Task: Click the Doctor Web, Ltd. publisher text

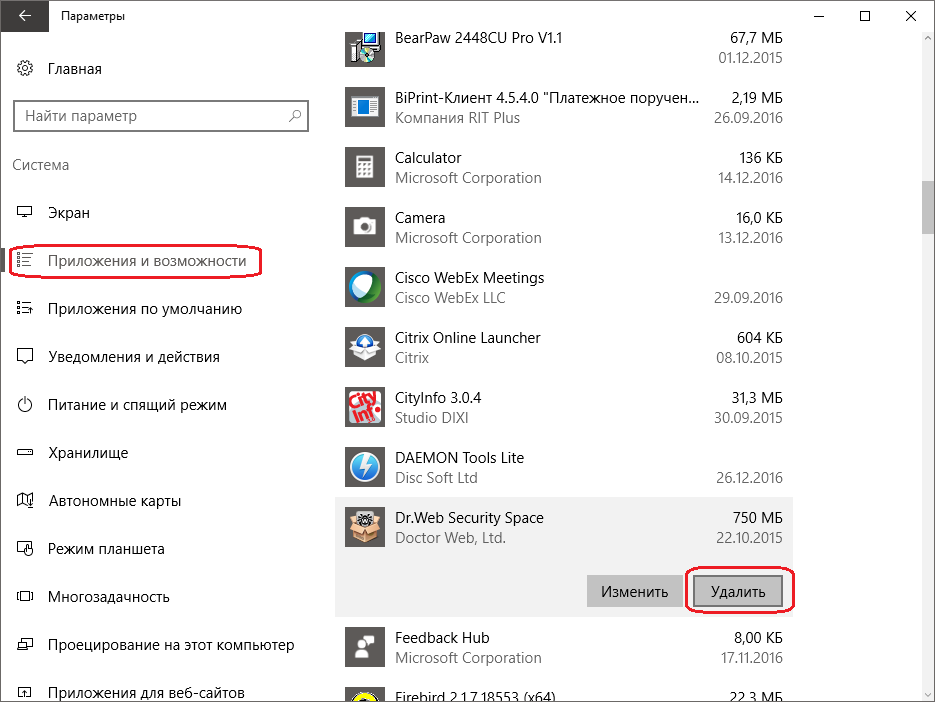Action: 450,538
